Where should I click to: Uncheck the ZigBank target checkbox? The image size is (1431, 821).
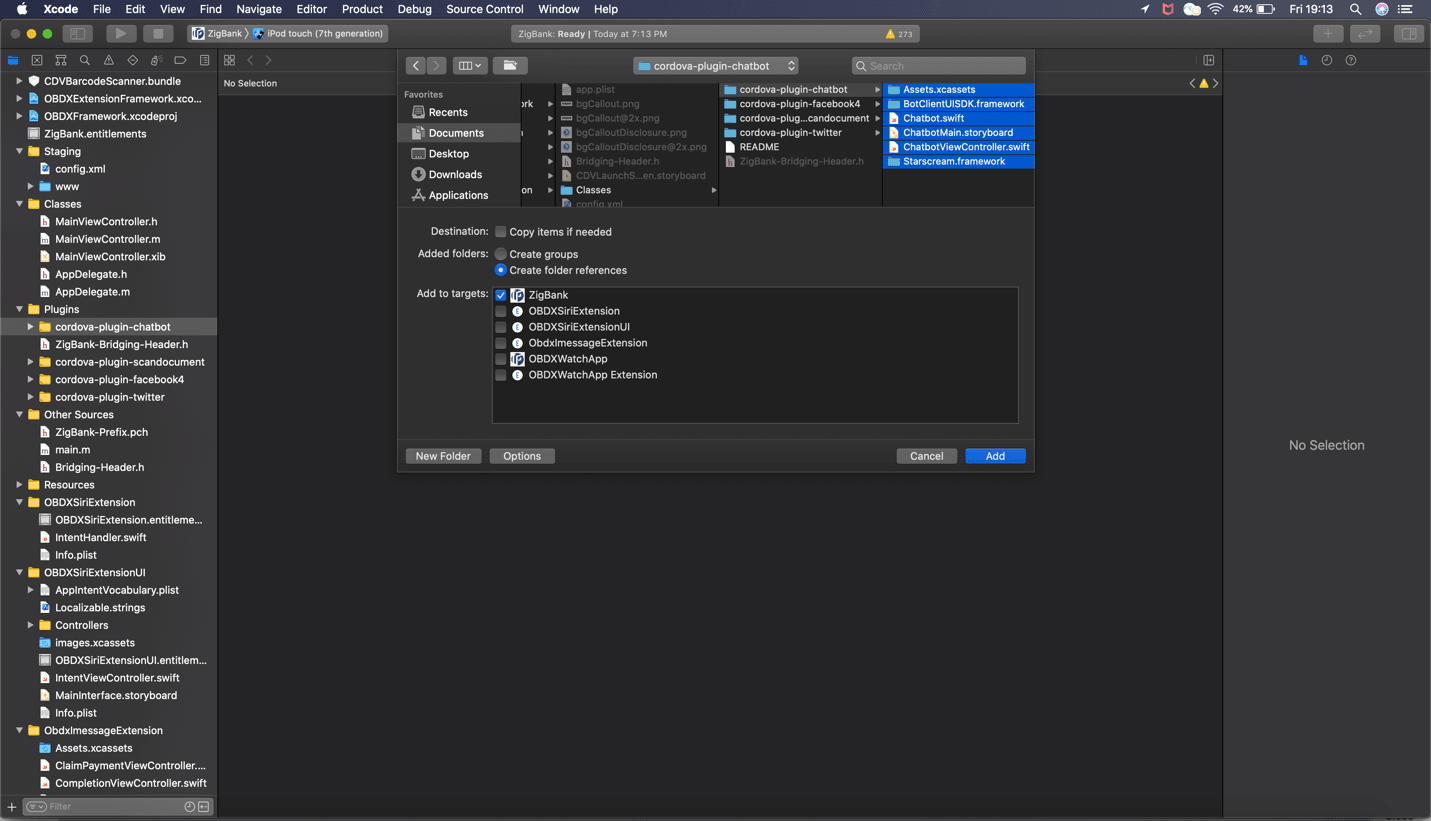point(501,295)
